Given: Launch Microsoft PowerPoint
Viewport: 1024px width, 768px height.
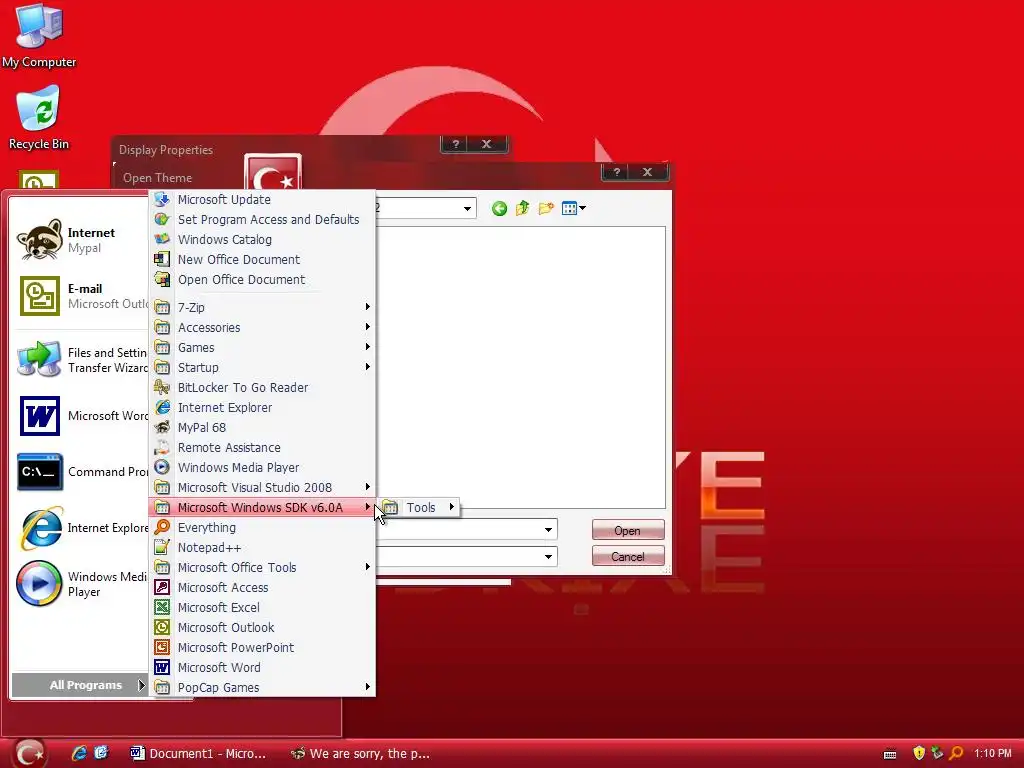Looking at the screenshot, I should (263, 648).
